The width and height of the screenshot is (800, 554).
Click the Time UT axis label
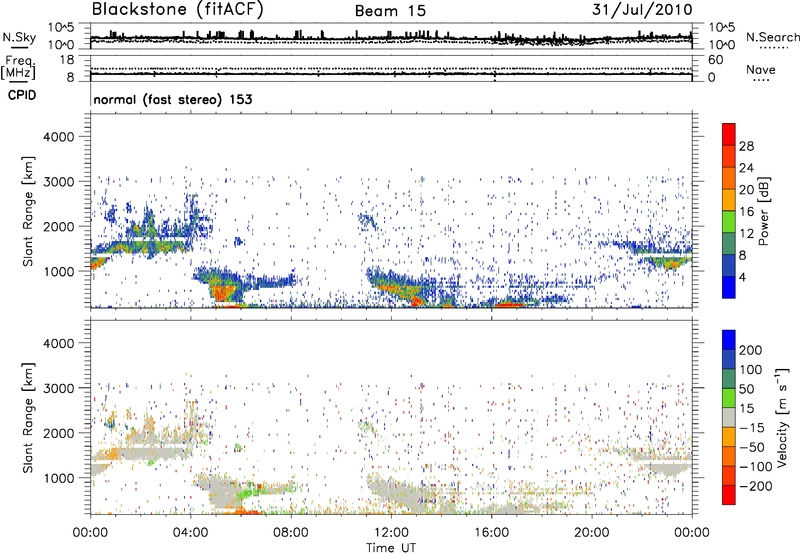tap(391, 548)
